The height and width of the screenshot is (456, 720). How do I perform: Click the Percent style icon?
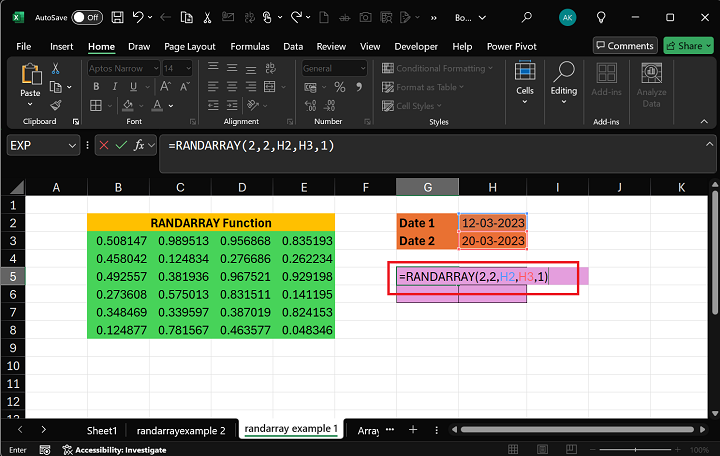click(x=339, y=87)
